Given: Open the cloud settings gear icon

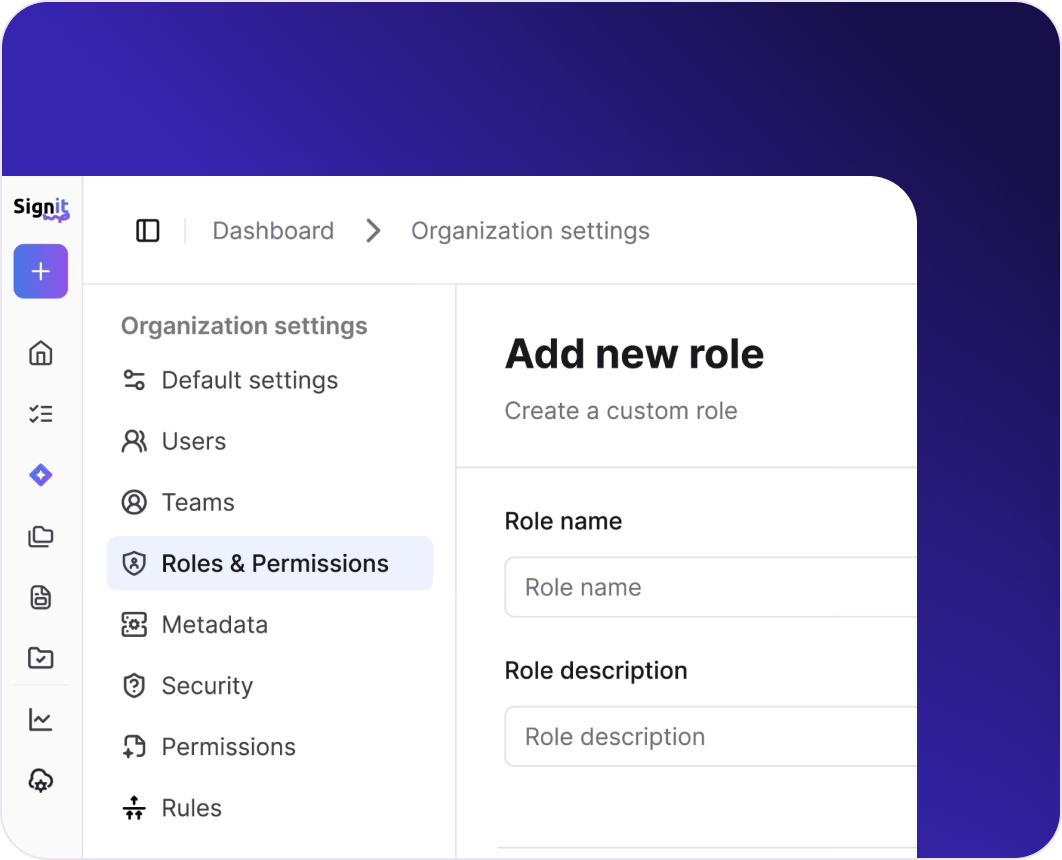Looking at the screenshot, I should click(41, 781).
